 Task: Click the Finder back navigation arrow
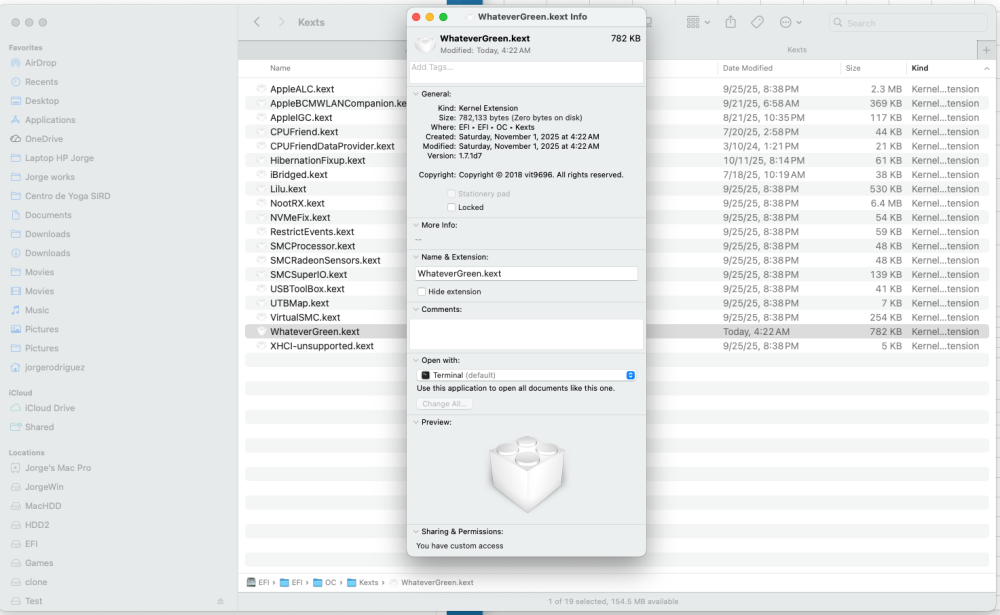(x=256, y=22)
